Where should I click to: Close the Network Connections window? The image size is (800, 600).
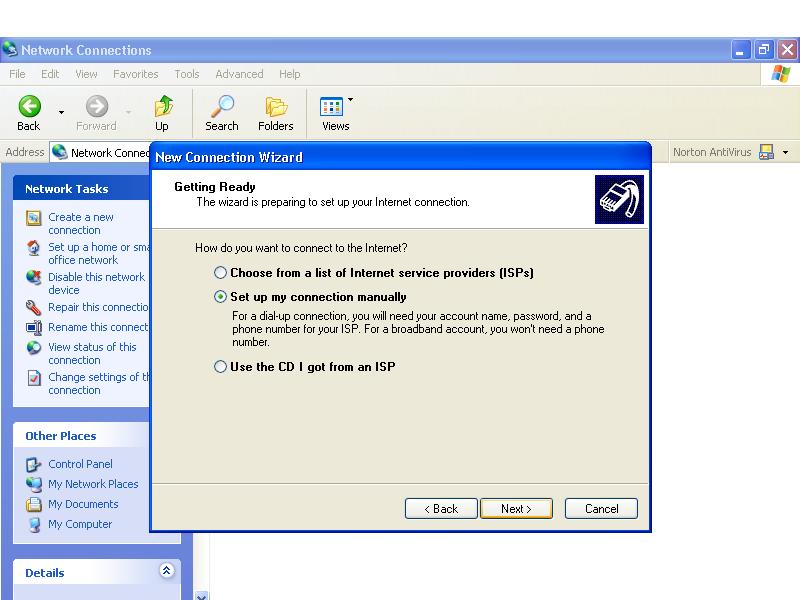pos(787,50)
